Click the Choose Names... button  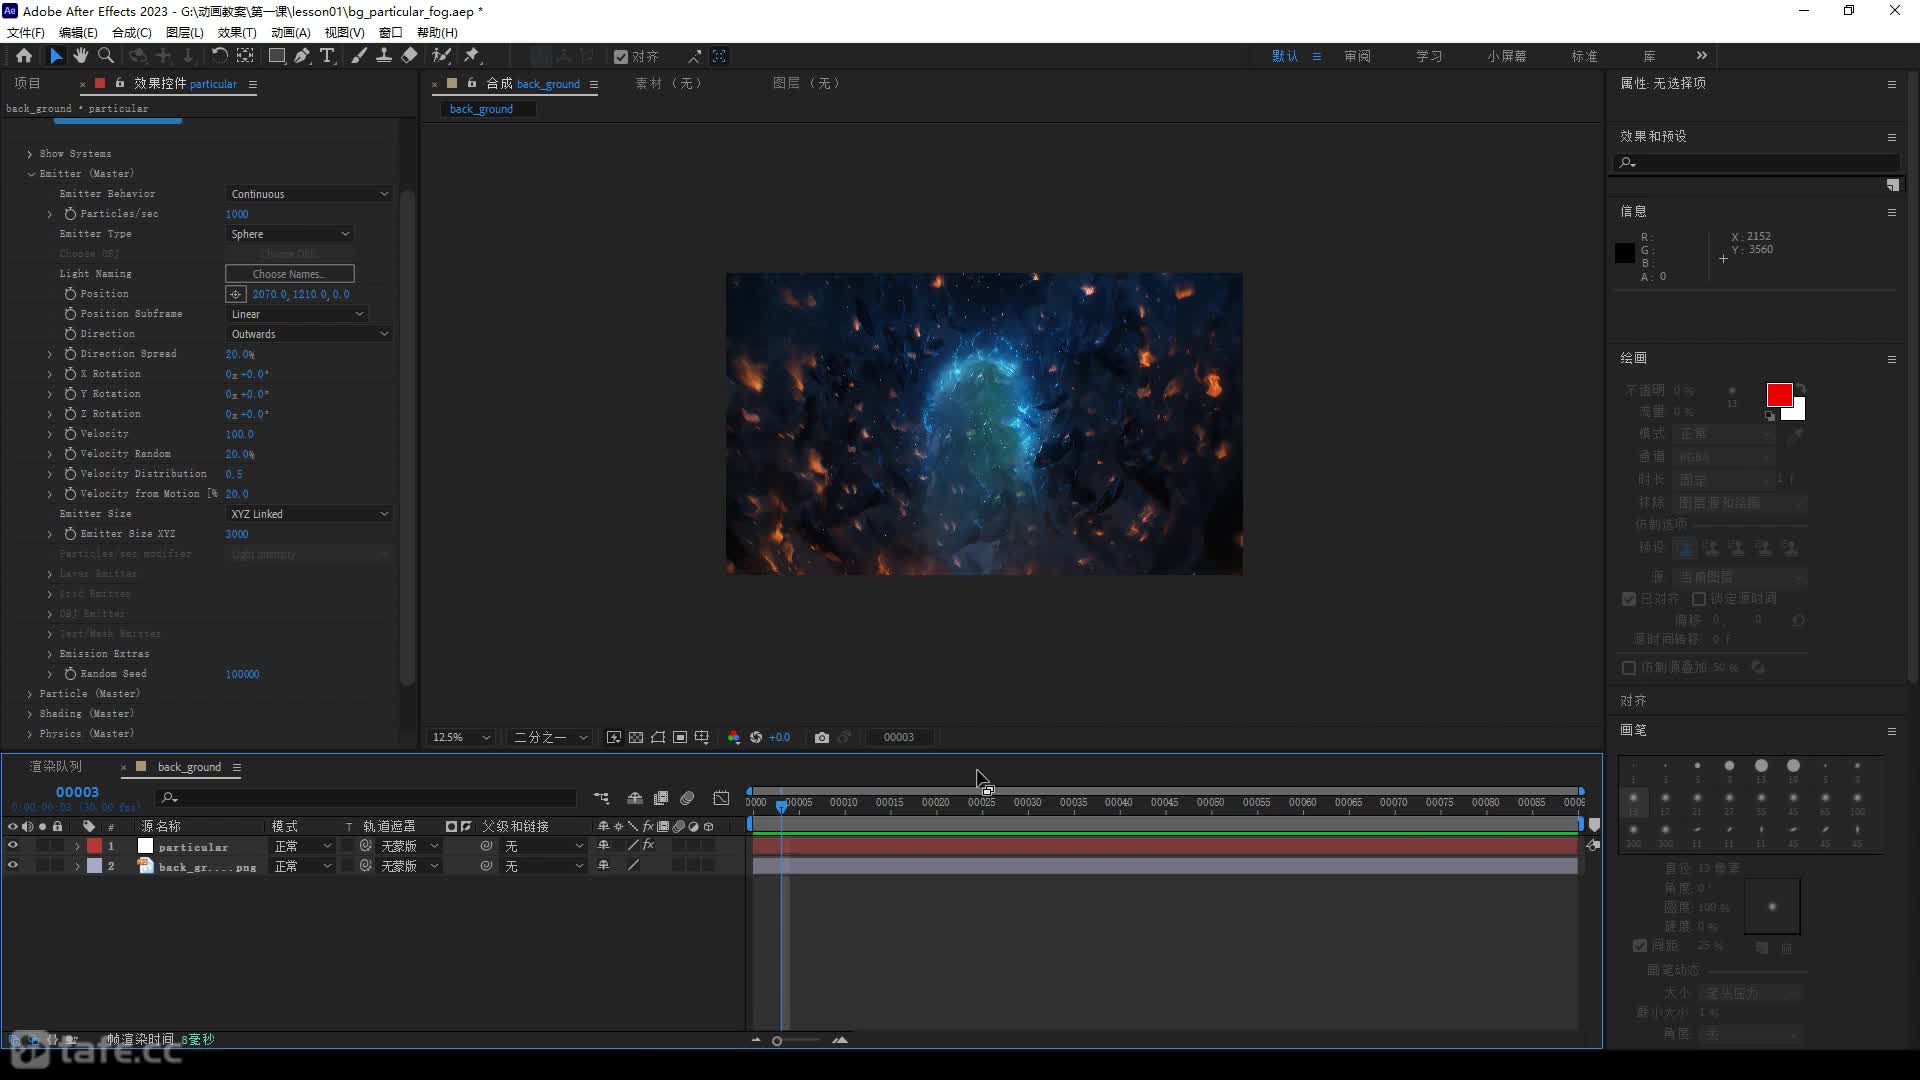(290, 274)
